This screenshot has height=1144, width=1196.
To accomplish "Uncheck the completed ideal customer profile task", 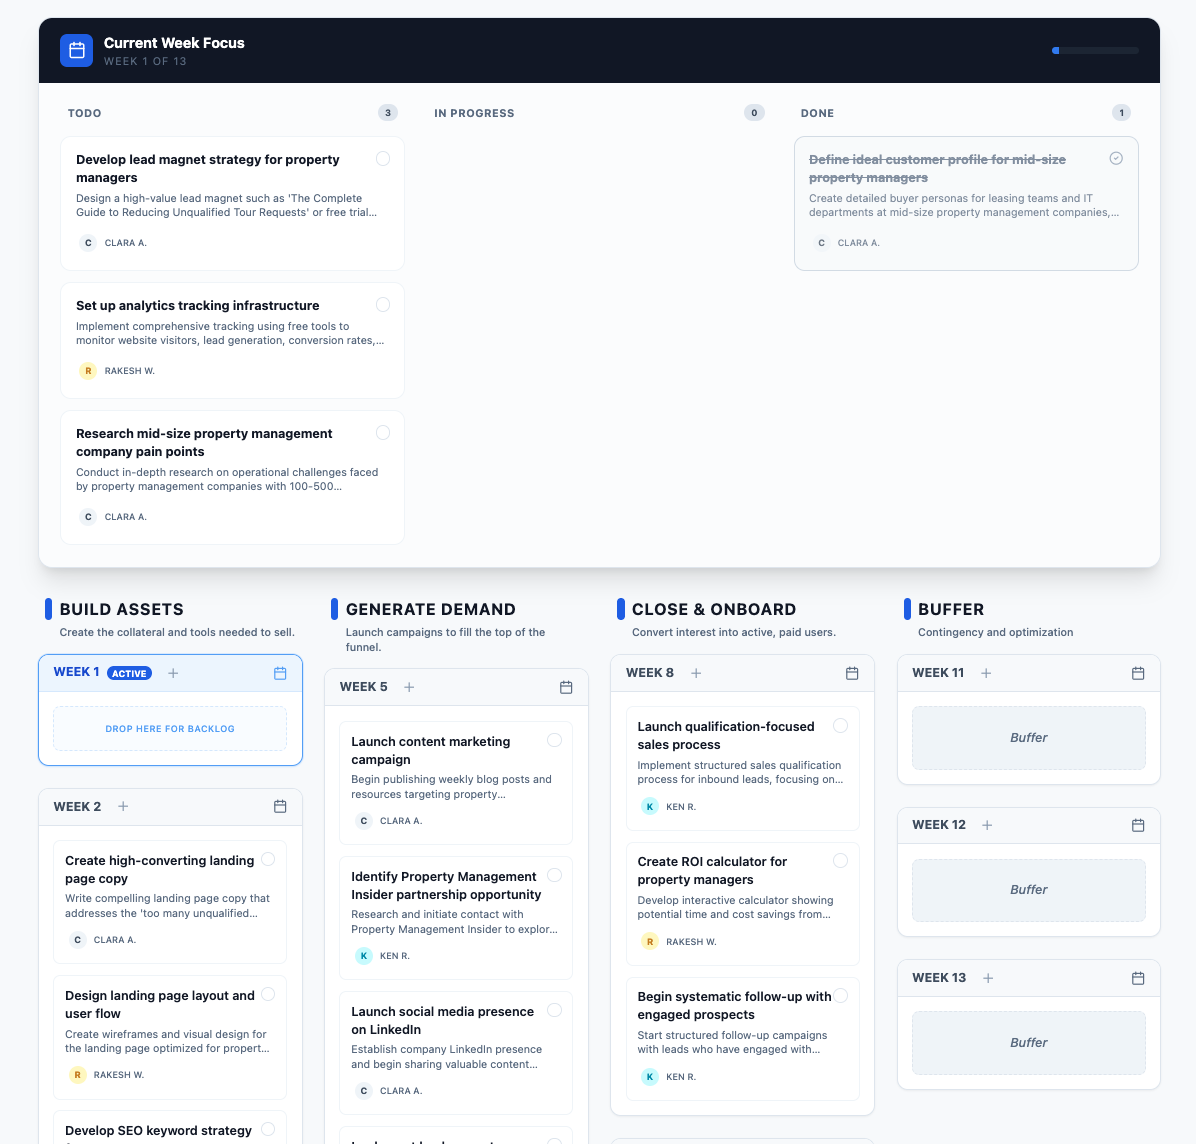I will (1116, 158).
